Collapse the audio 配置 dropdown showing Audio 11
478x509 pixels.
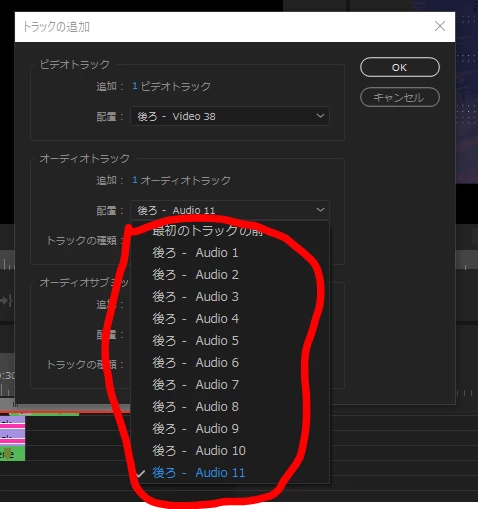[230, 210]
